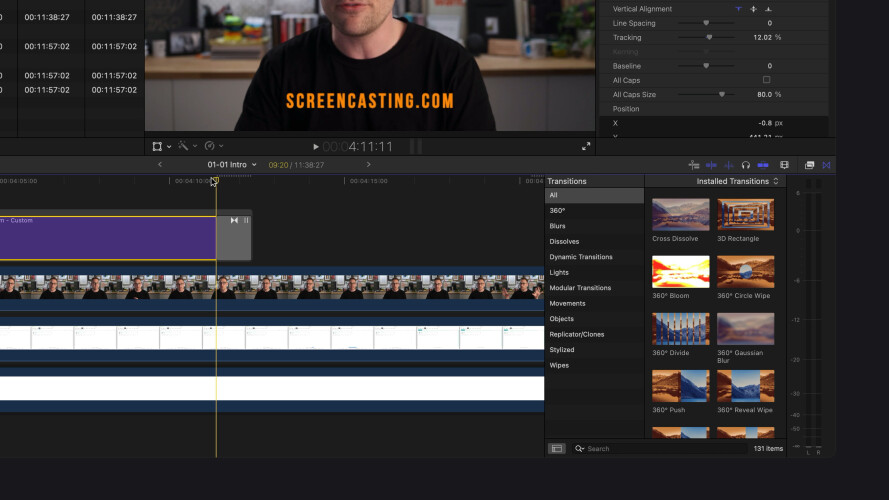Expand the enhancements dropdown arrow

pos(195,146)
